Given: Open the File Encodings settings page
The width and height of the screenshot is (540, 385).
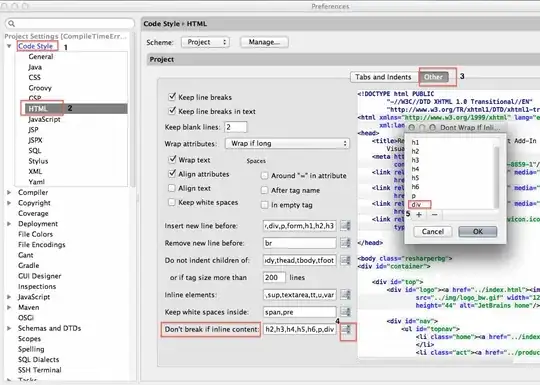Looking at the screenshot, I should tap(42, 245).
